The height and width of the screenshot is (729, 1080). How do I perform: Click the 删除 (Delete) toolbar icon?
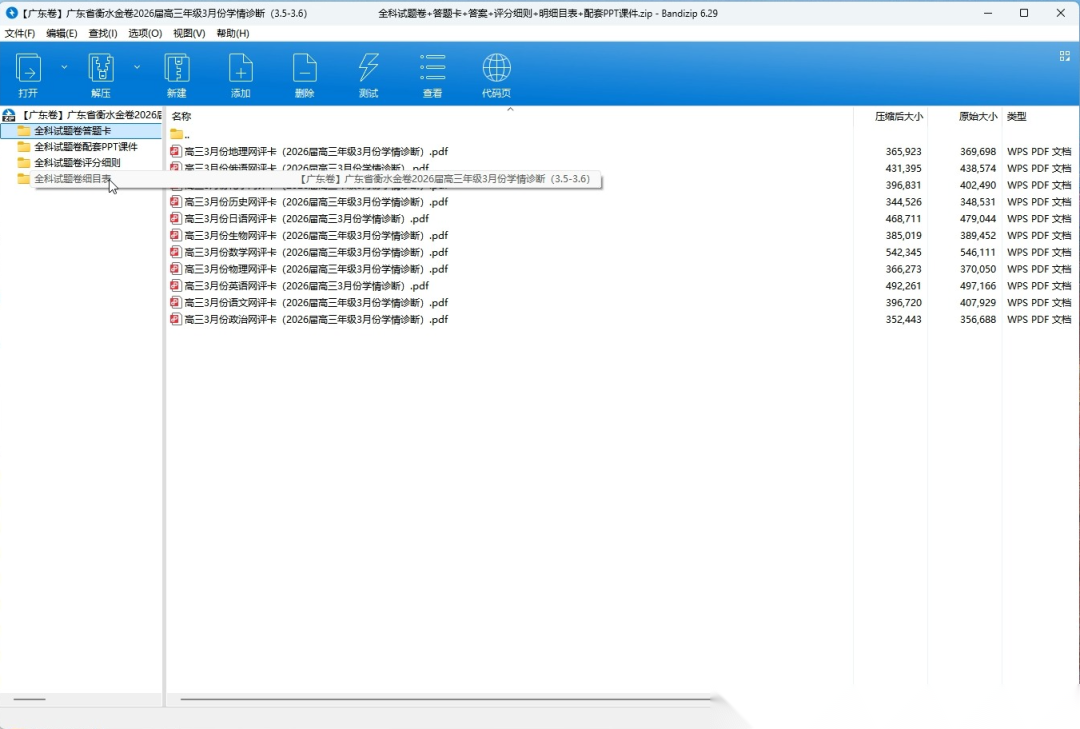pos(305,69)
